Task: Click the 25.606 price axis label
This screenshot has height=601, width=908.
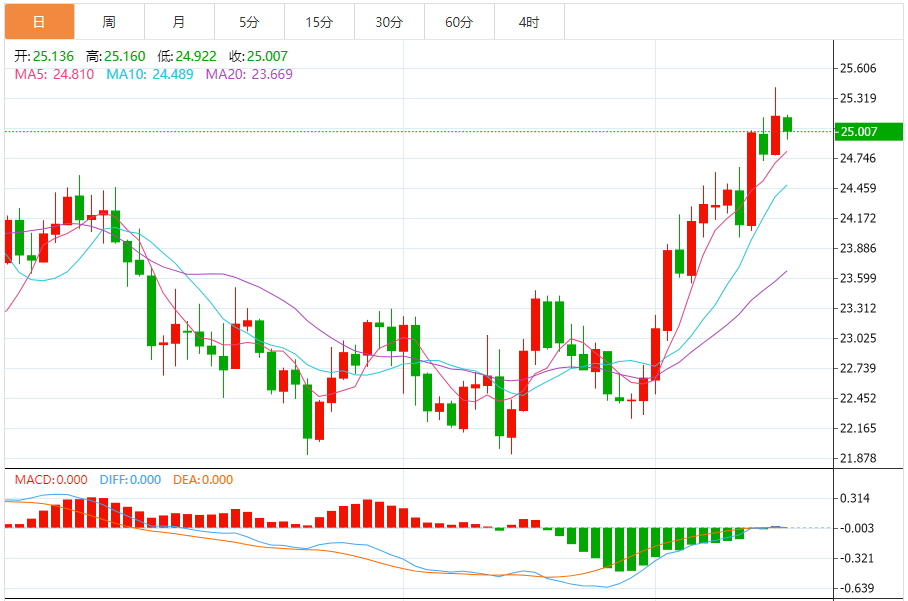Action: click(x=858, y=68)
